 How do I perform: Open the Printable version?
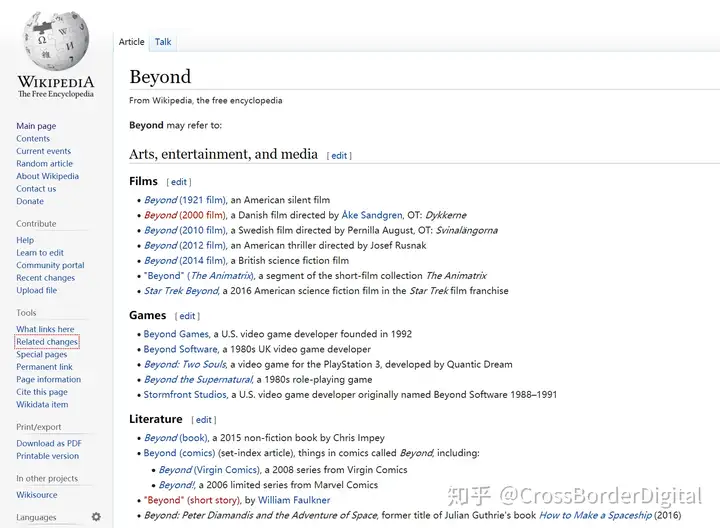click(48, 456)
